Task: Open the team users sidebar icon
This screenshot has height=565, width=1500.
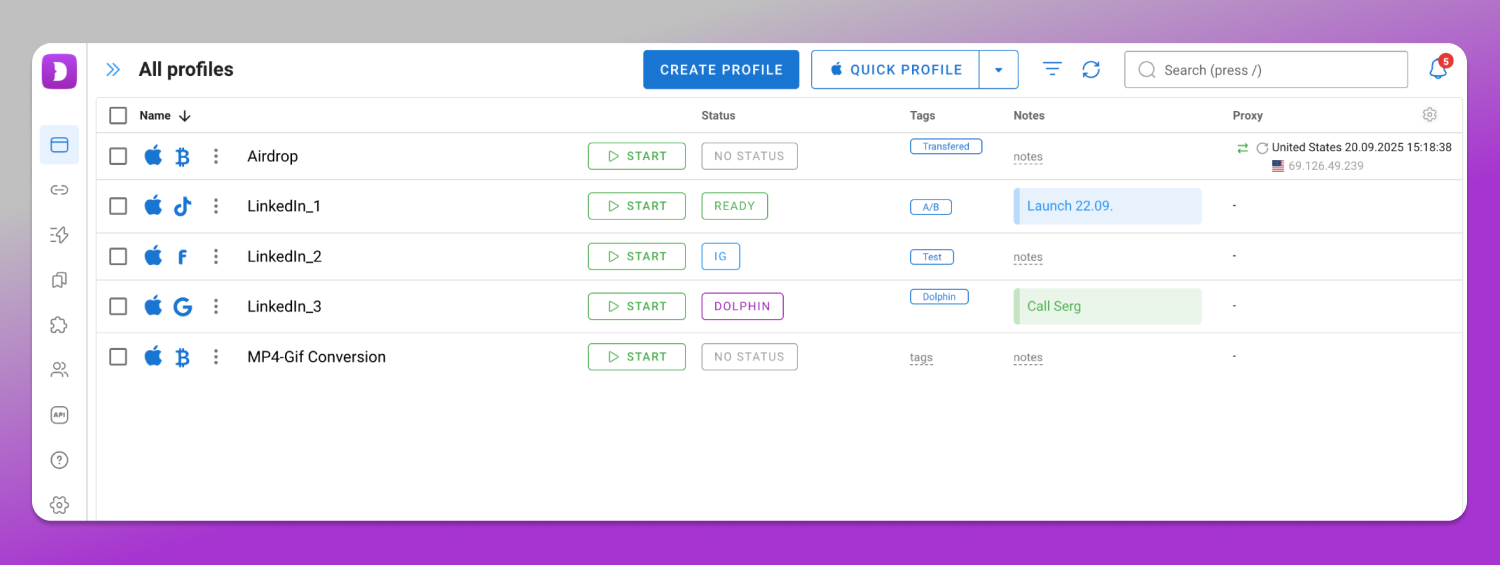Action: 59,370
